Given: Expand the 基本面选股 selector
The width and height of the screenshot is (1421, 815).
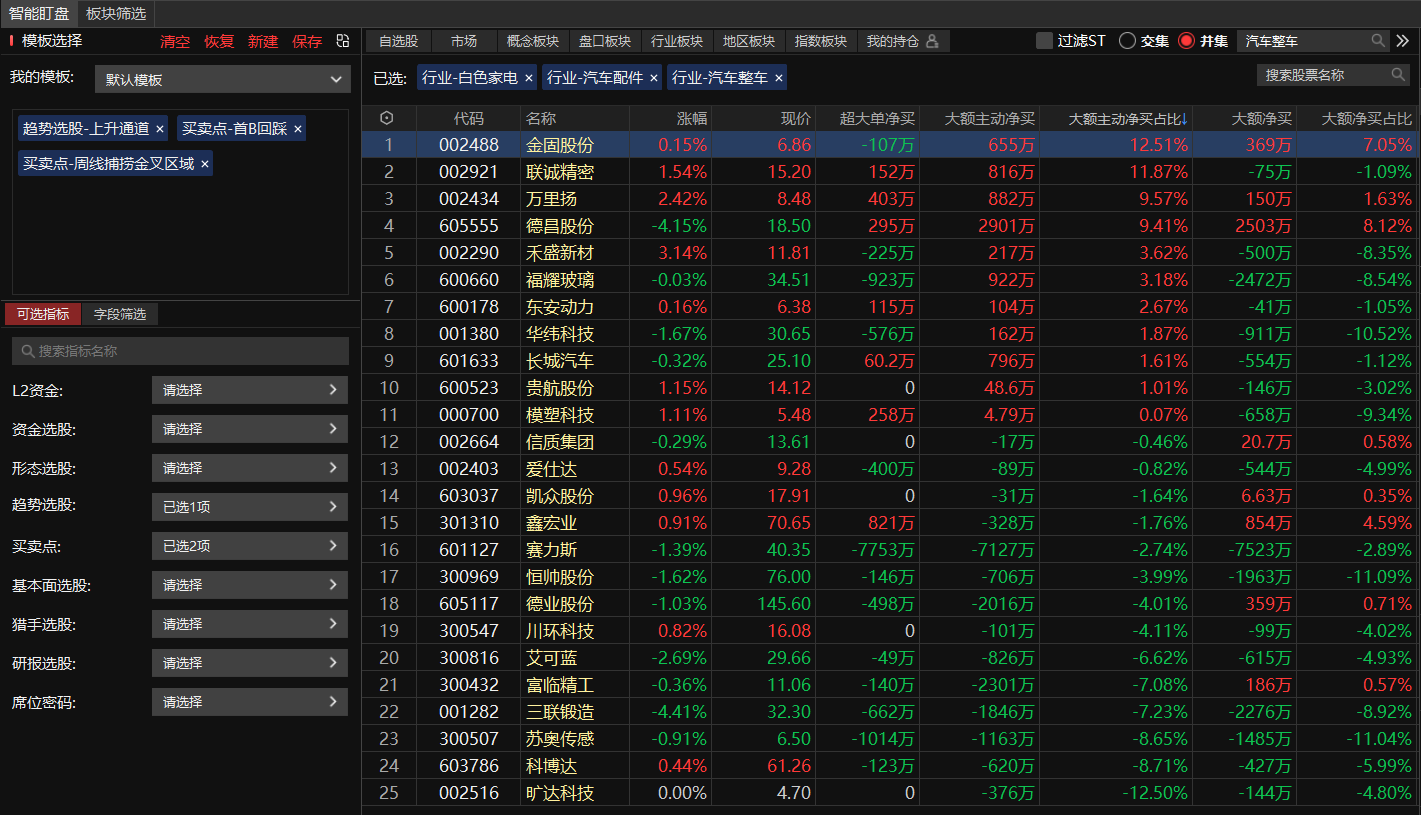Looking at the screenshot, I should point(250,585).
